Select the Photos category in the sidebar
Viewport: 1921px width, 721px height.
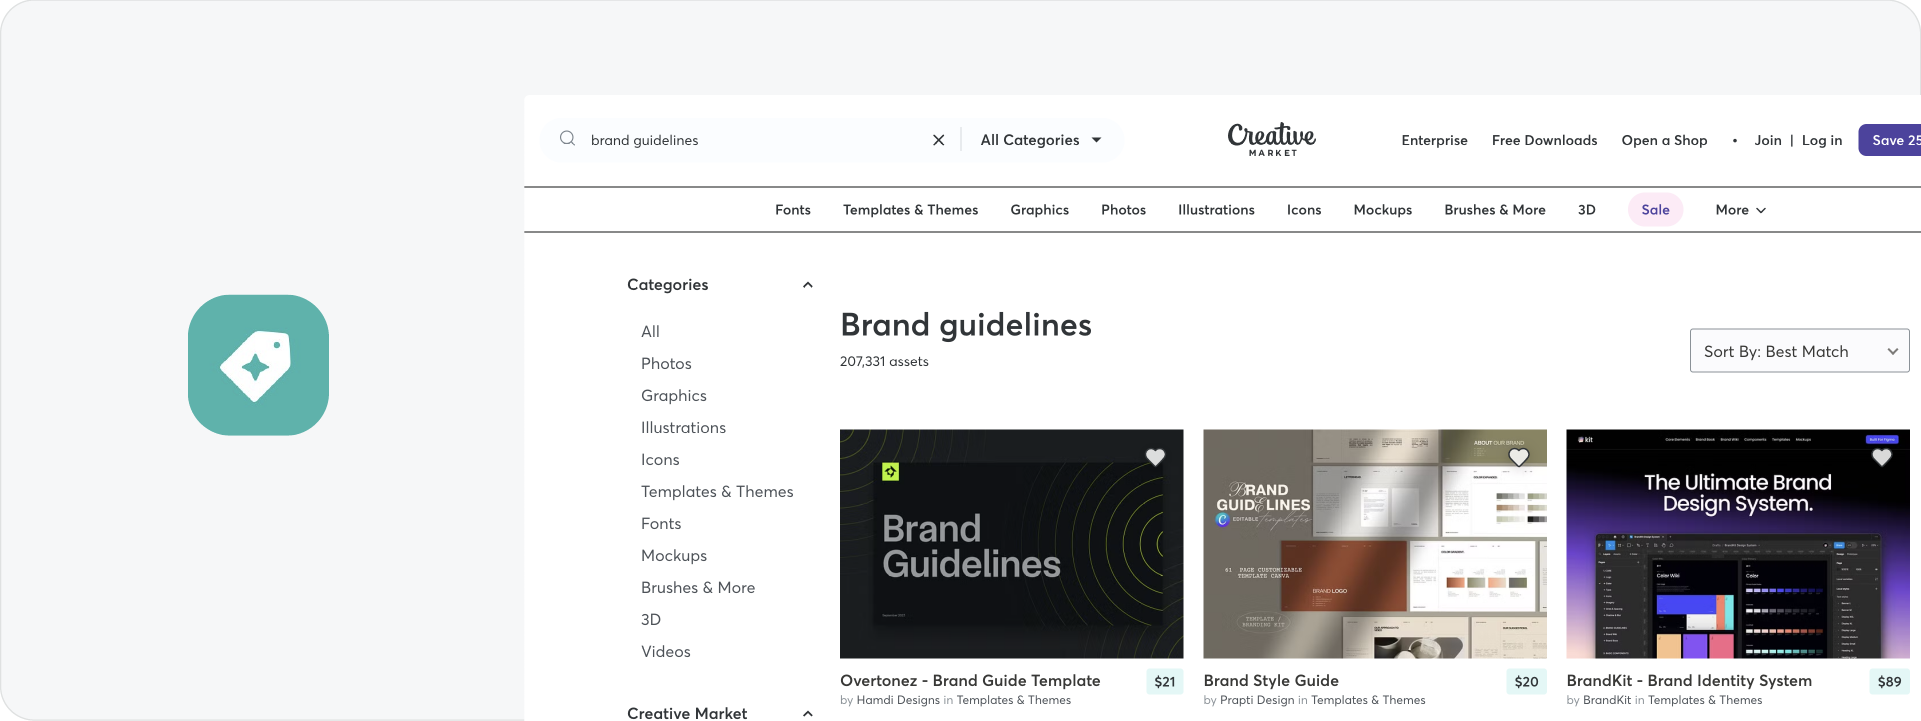click(x=666, y=363)
